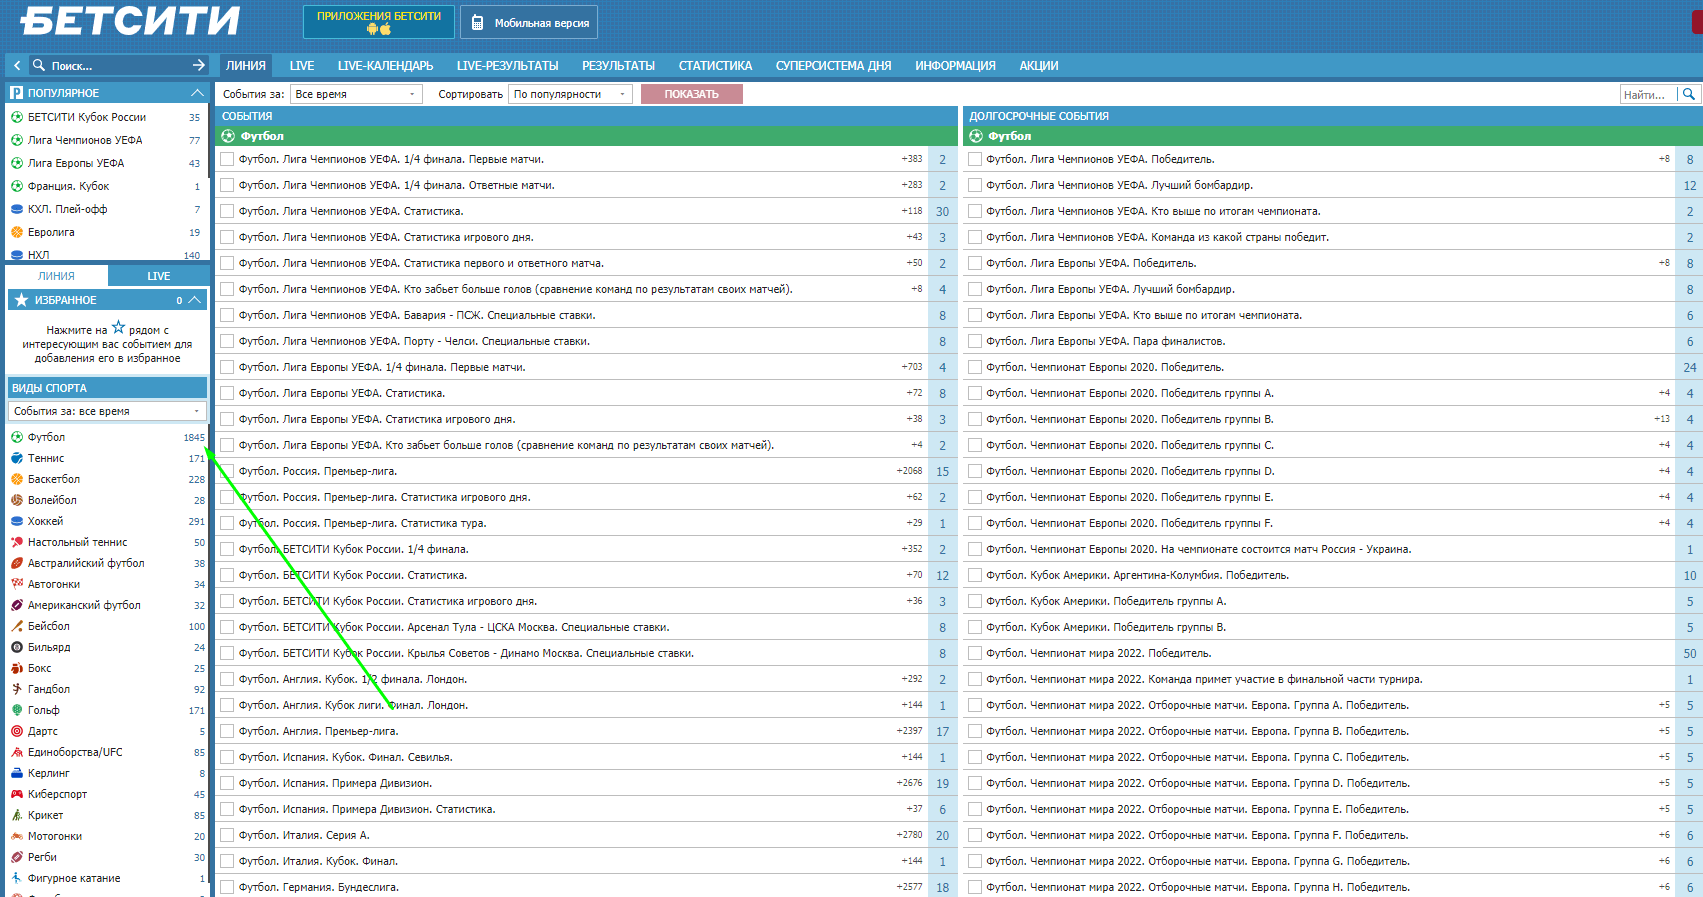
Task: Click the hockey puck icon beside КХЛ. Плей-офф
Action: pos(17,209)
